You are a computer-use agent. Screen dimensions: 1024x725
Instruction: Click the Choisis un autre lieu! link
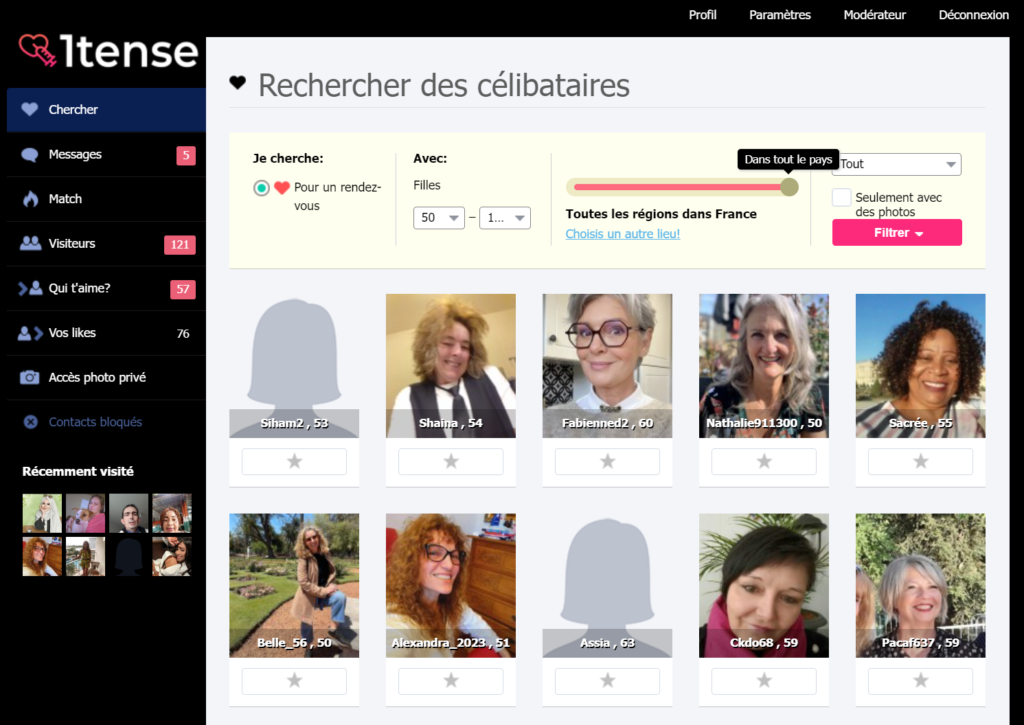(x=622, y=234)
